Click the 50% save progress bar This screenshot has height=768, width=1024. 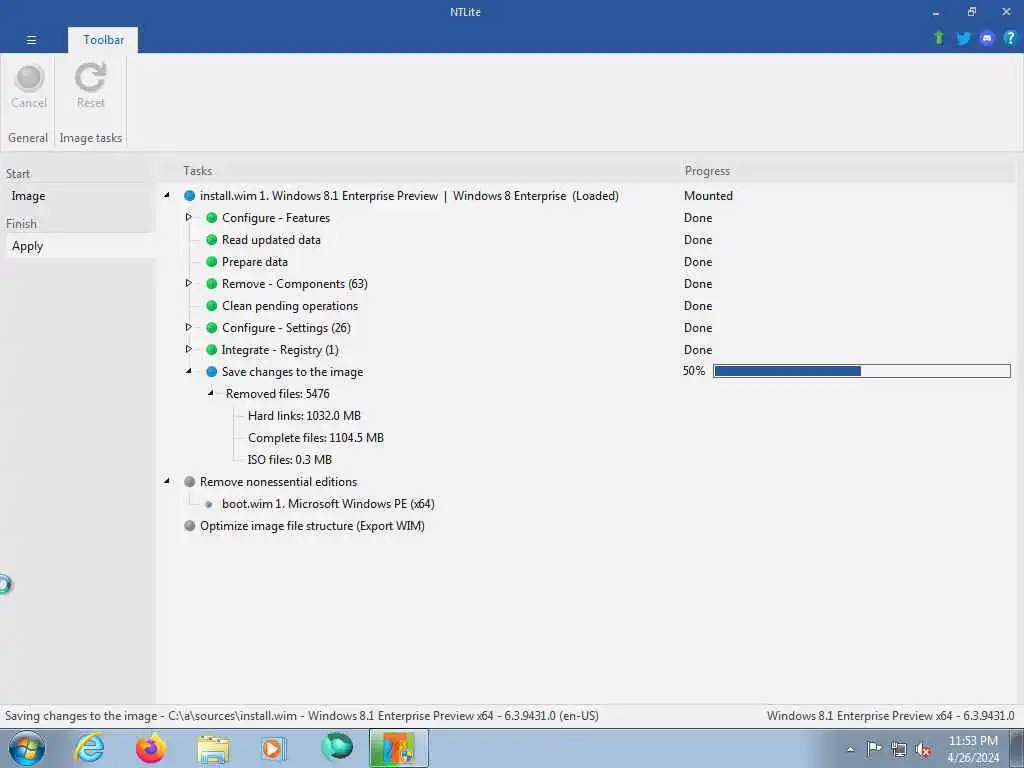861,371
